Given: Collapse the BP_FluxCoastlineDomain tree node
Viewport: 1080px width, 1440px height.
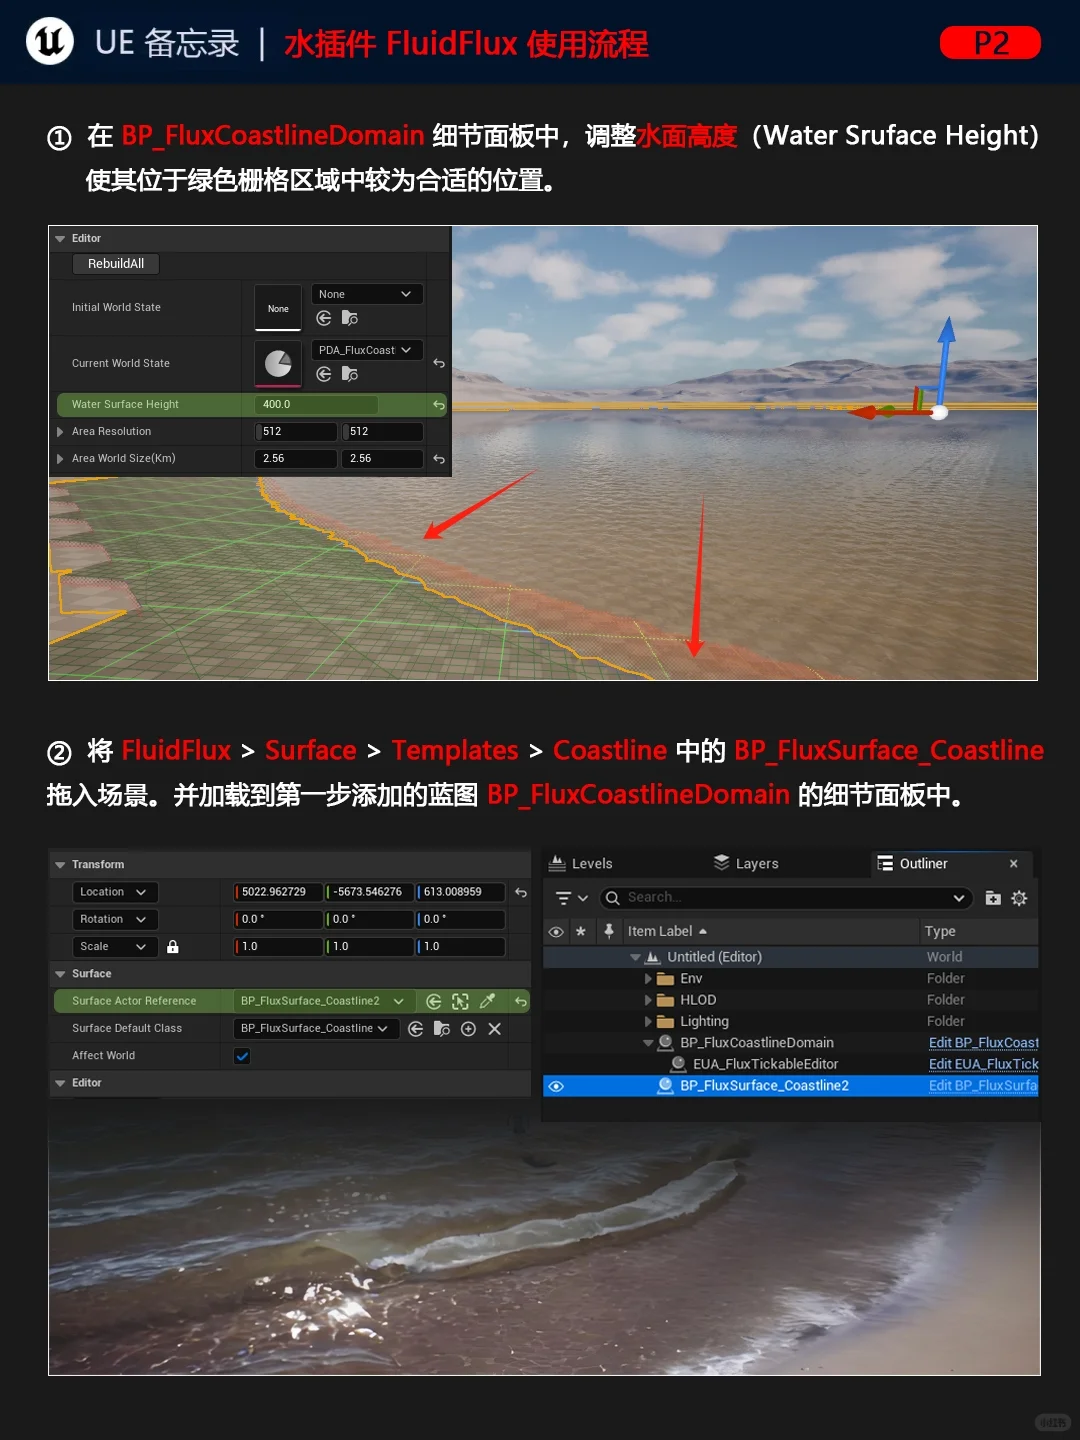Looking at the screenshot, I should tap(648, 1043).
